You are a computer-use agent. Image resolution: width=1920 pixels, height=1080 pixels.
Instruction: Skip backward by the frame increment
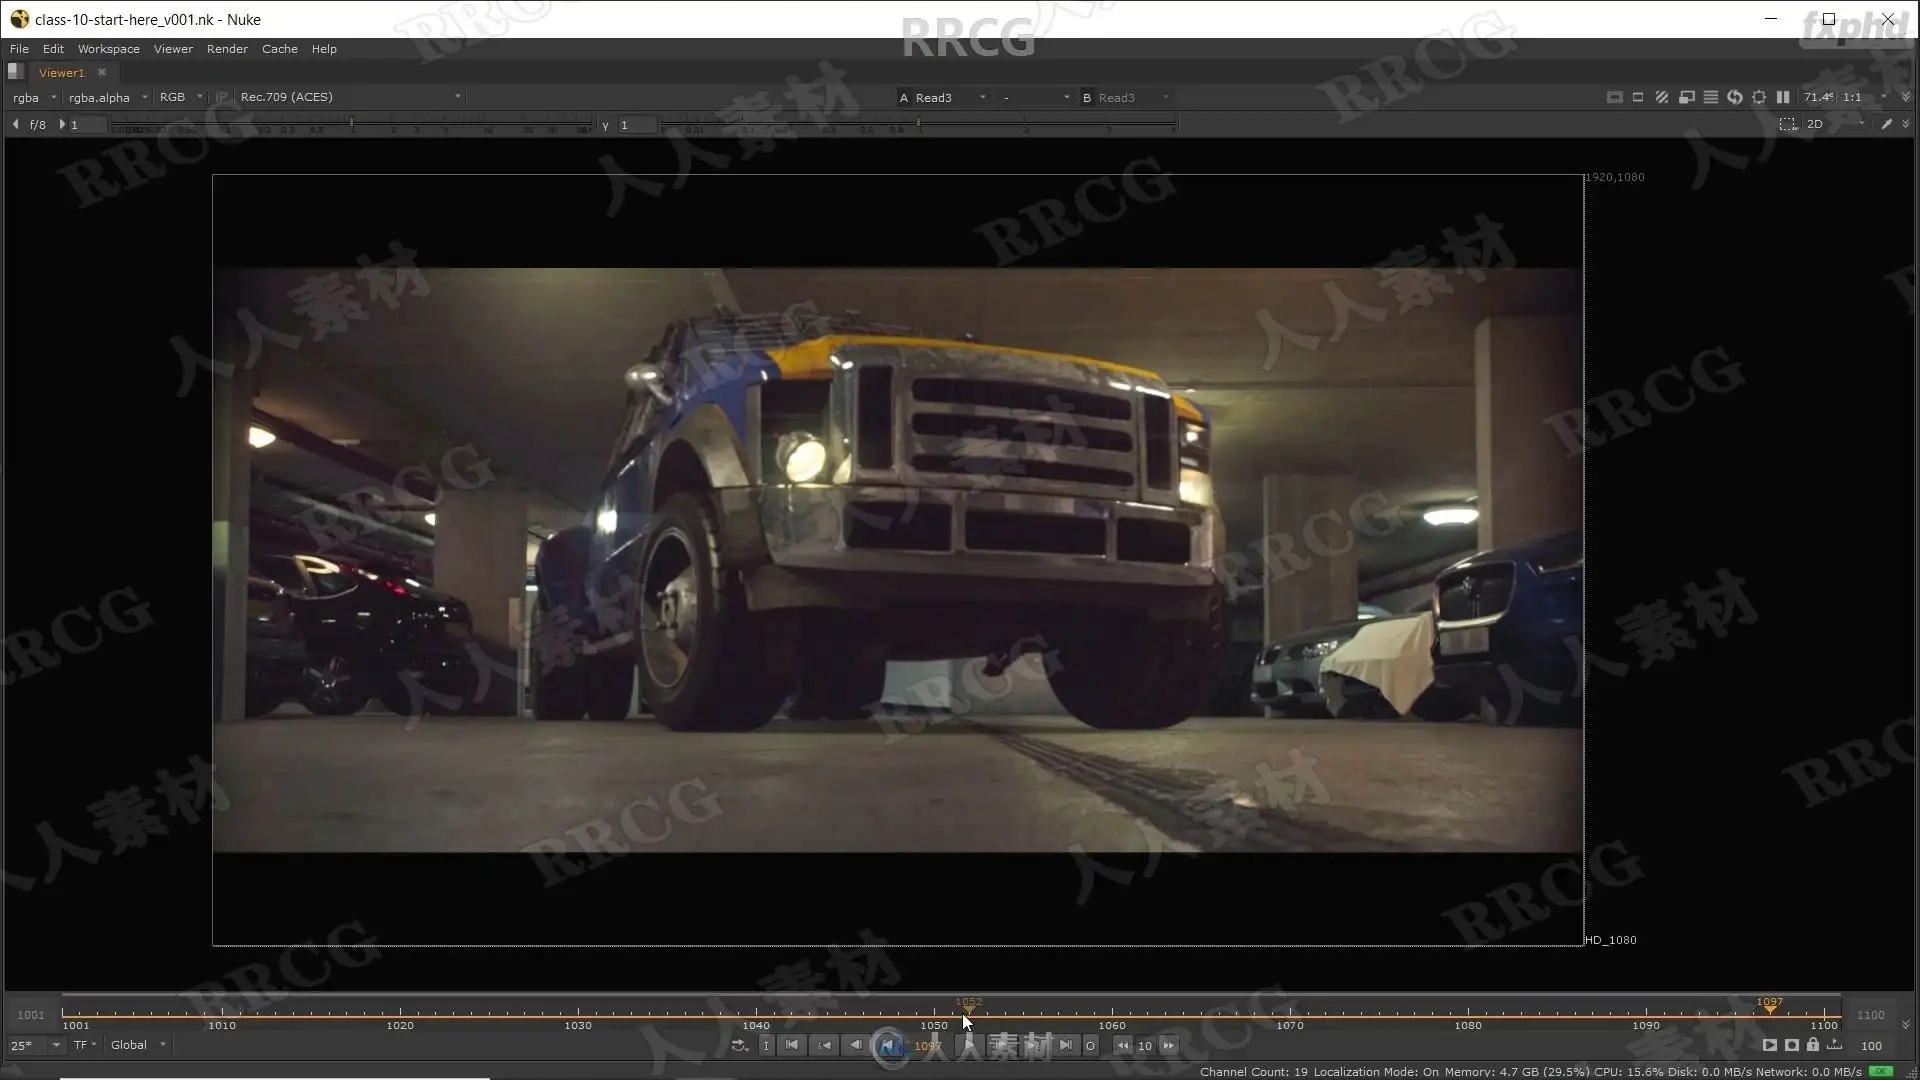click(x=1123, y=1046)
